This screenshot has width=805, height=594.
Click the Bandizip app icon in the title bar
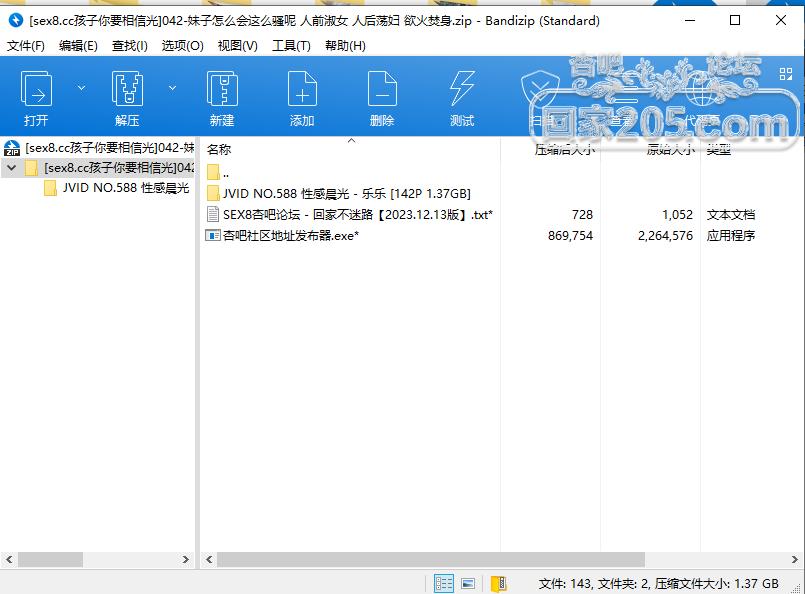click(16, 21)
